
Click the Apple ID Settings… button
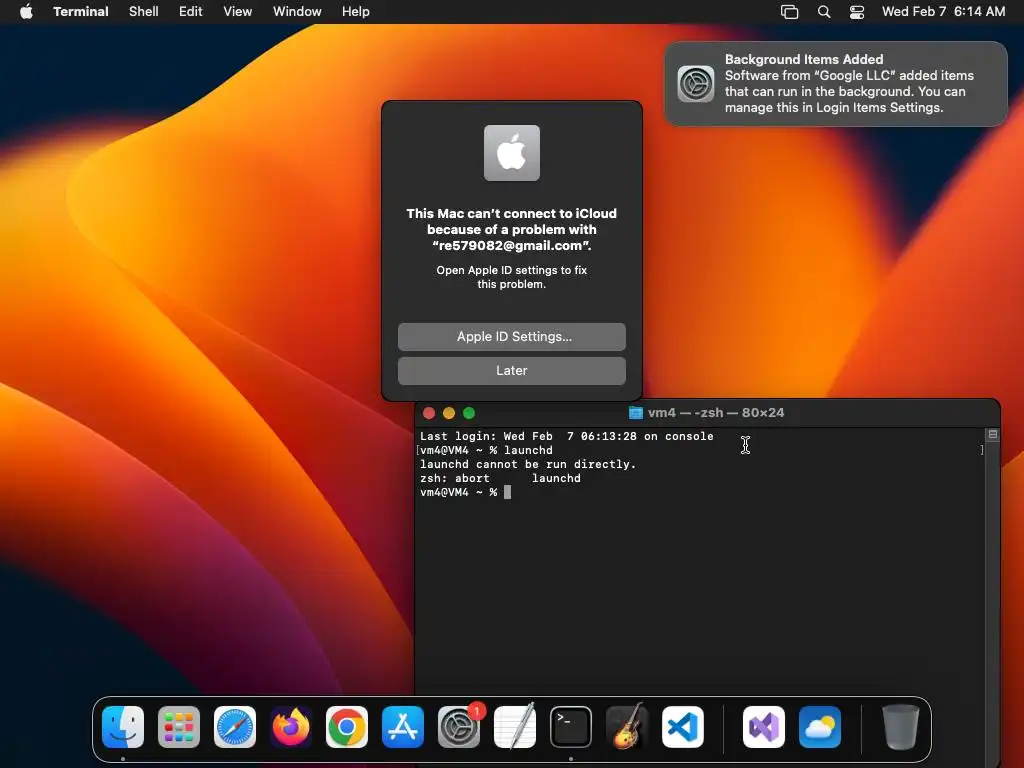pos(512,337)
